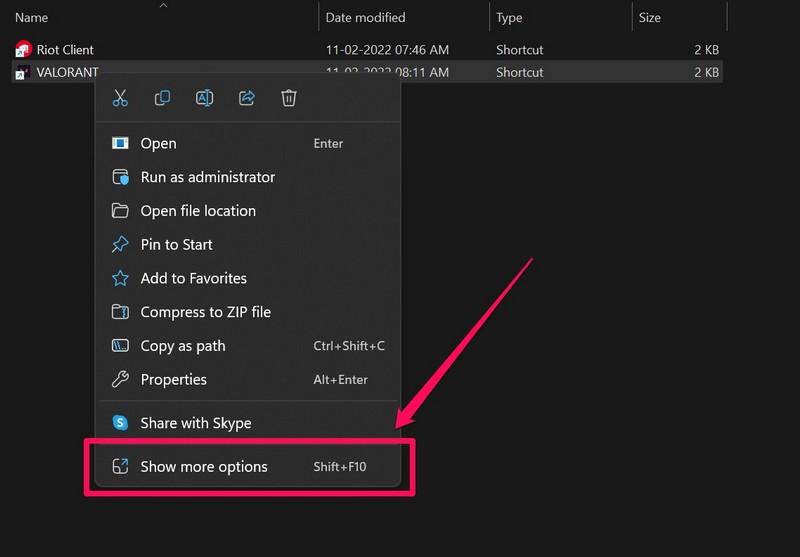Click the Cut scissors icon
Screen dimensions: 800x557
point(120,98)
